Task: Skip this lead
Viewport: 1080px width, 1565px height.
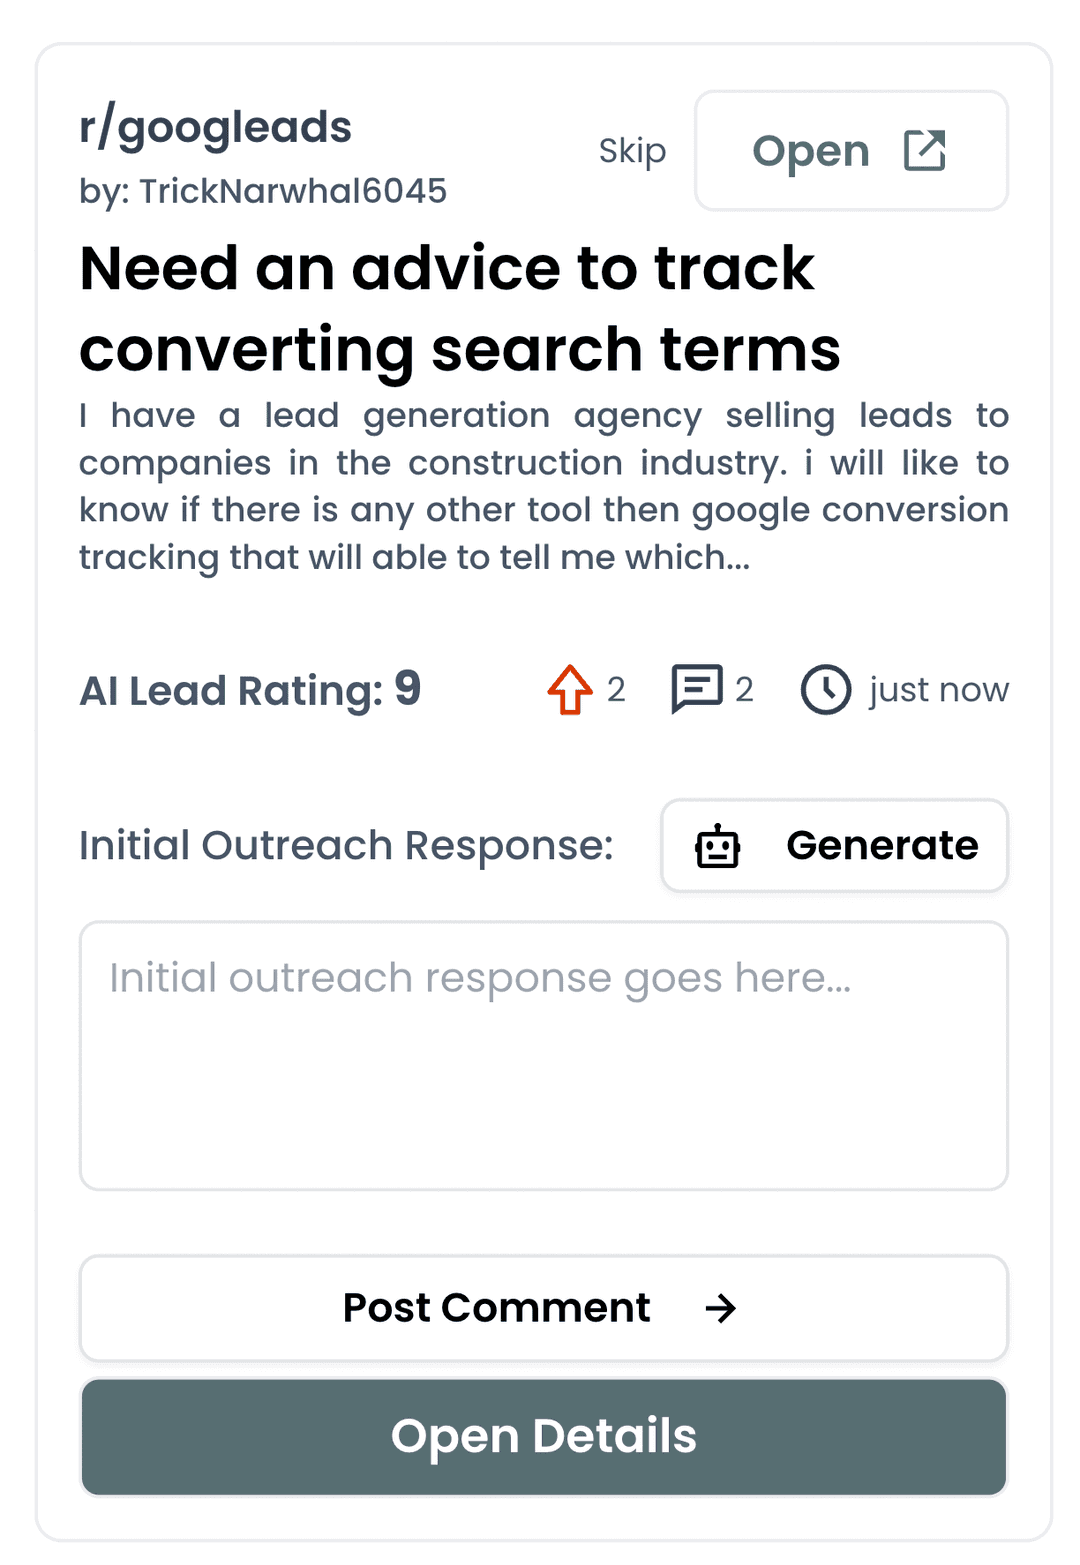Action: [632, 151]
